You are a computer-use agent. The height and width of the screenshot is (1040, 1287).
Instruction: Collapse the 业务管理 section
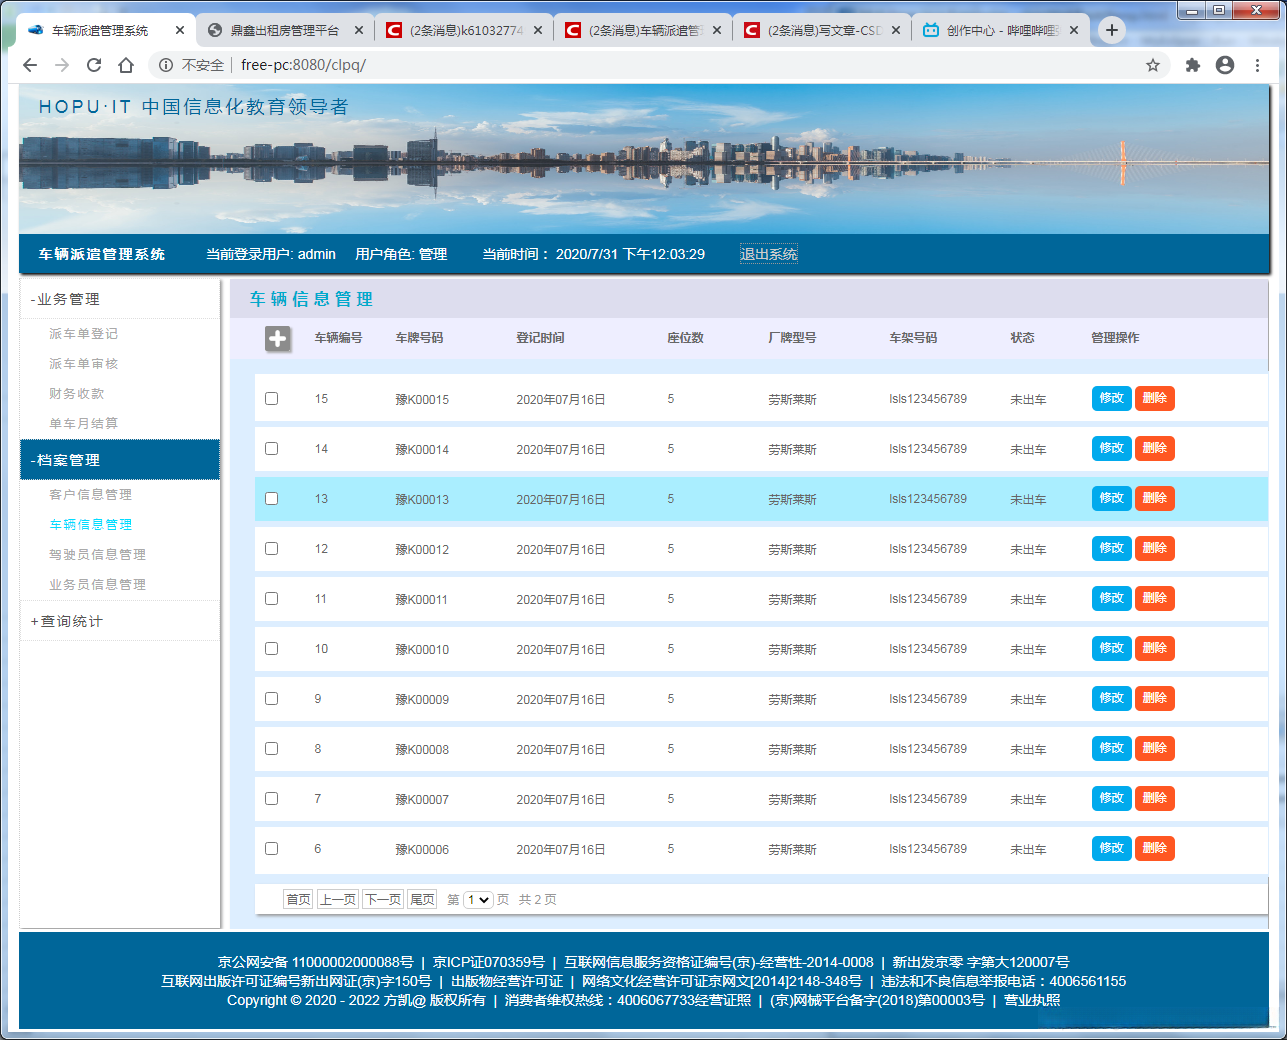66,299
